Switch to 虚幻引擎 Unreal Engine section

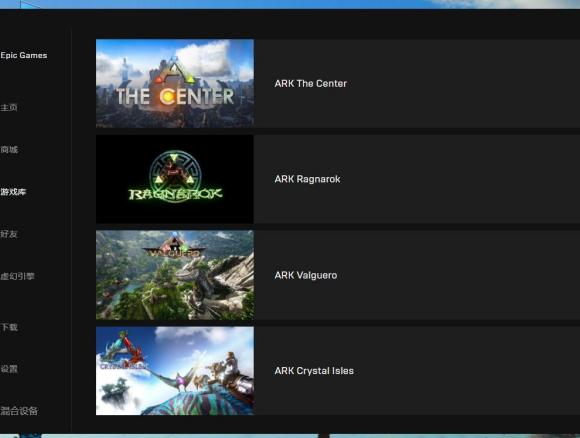click(x=17, y=276)
